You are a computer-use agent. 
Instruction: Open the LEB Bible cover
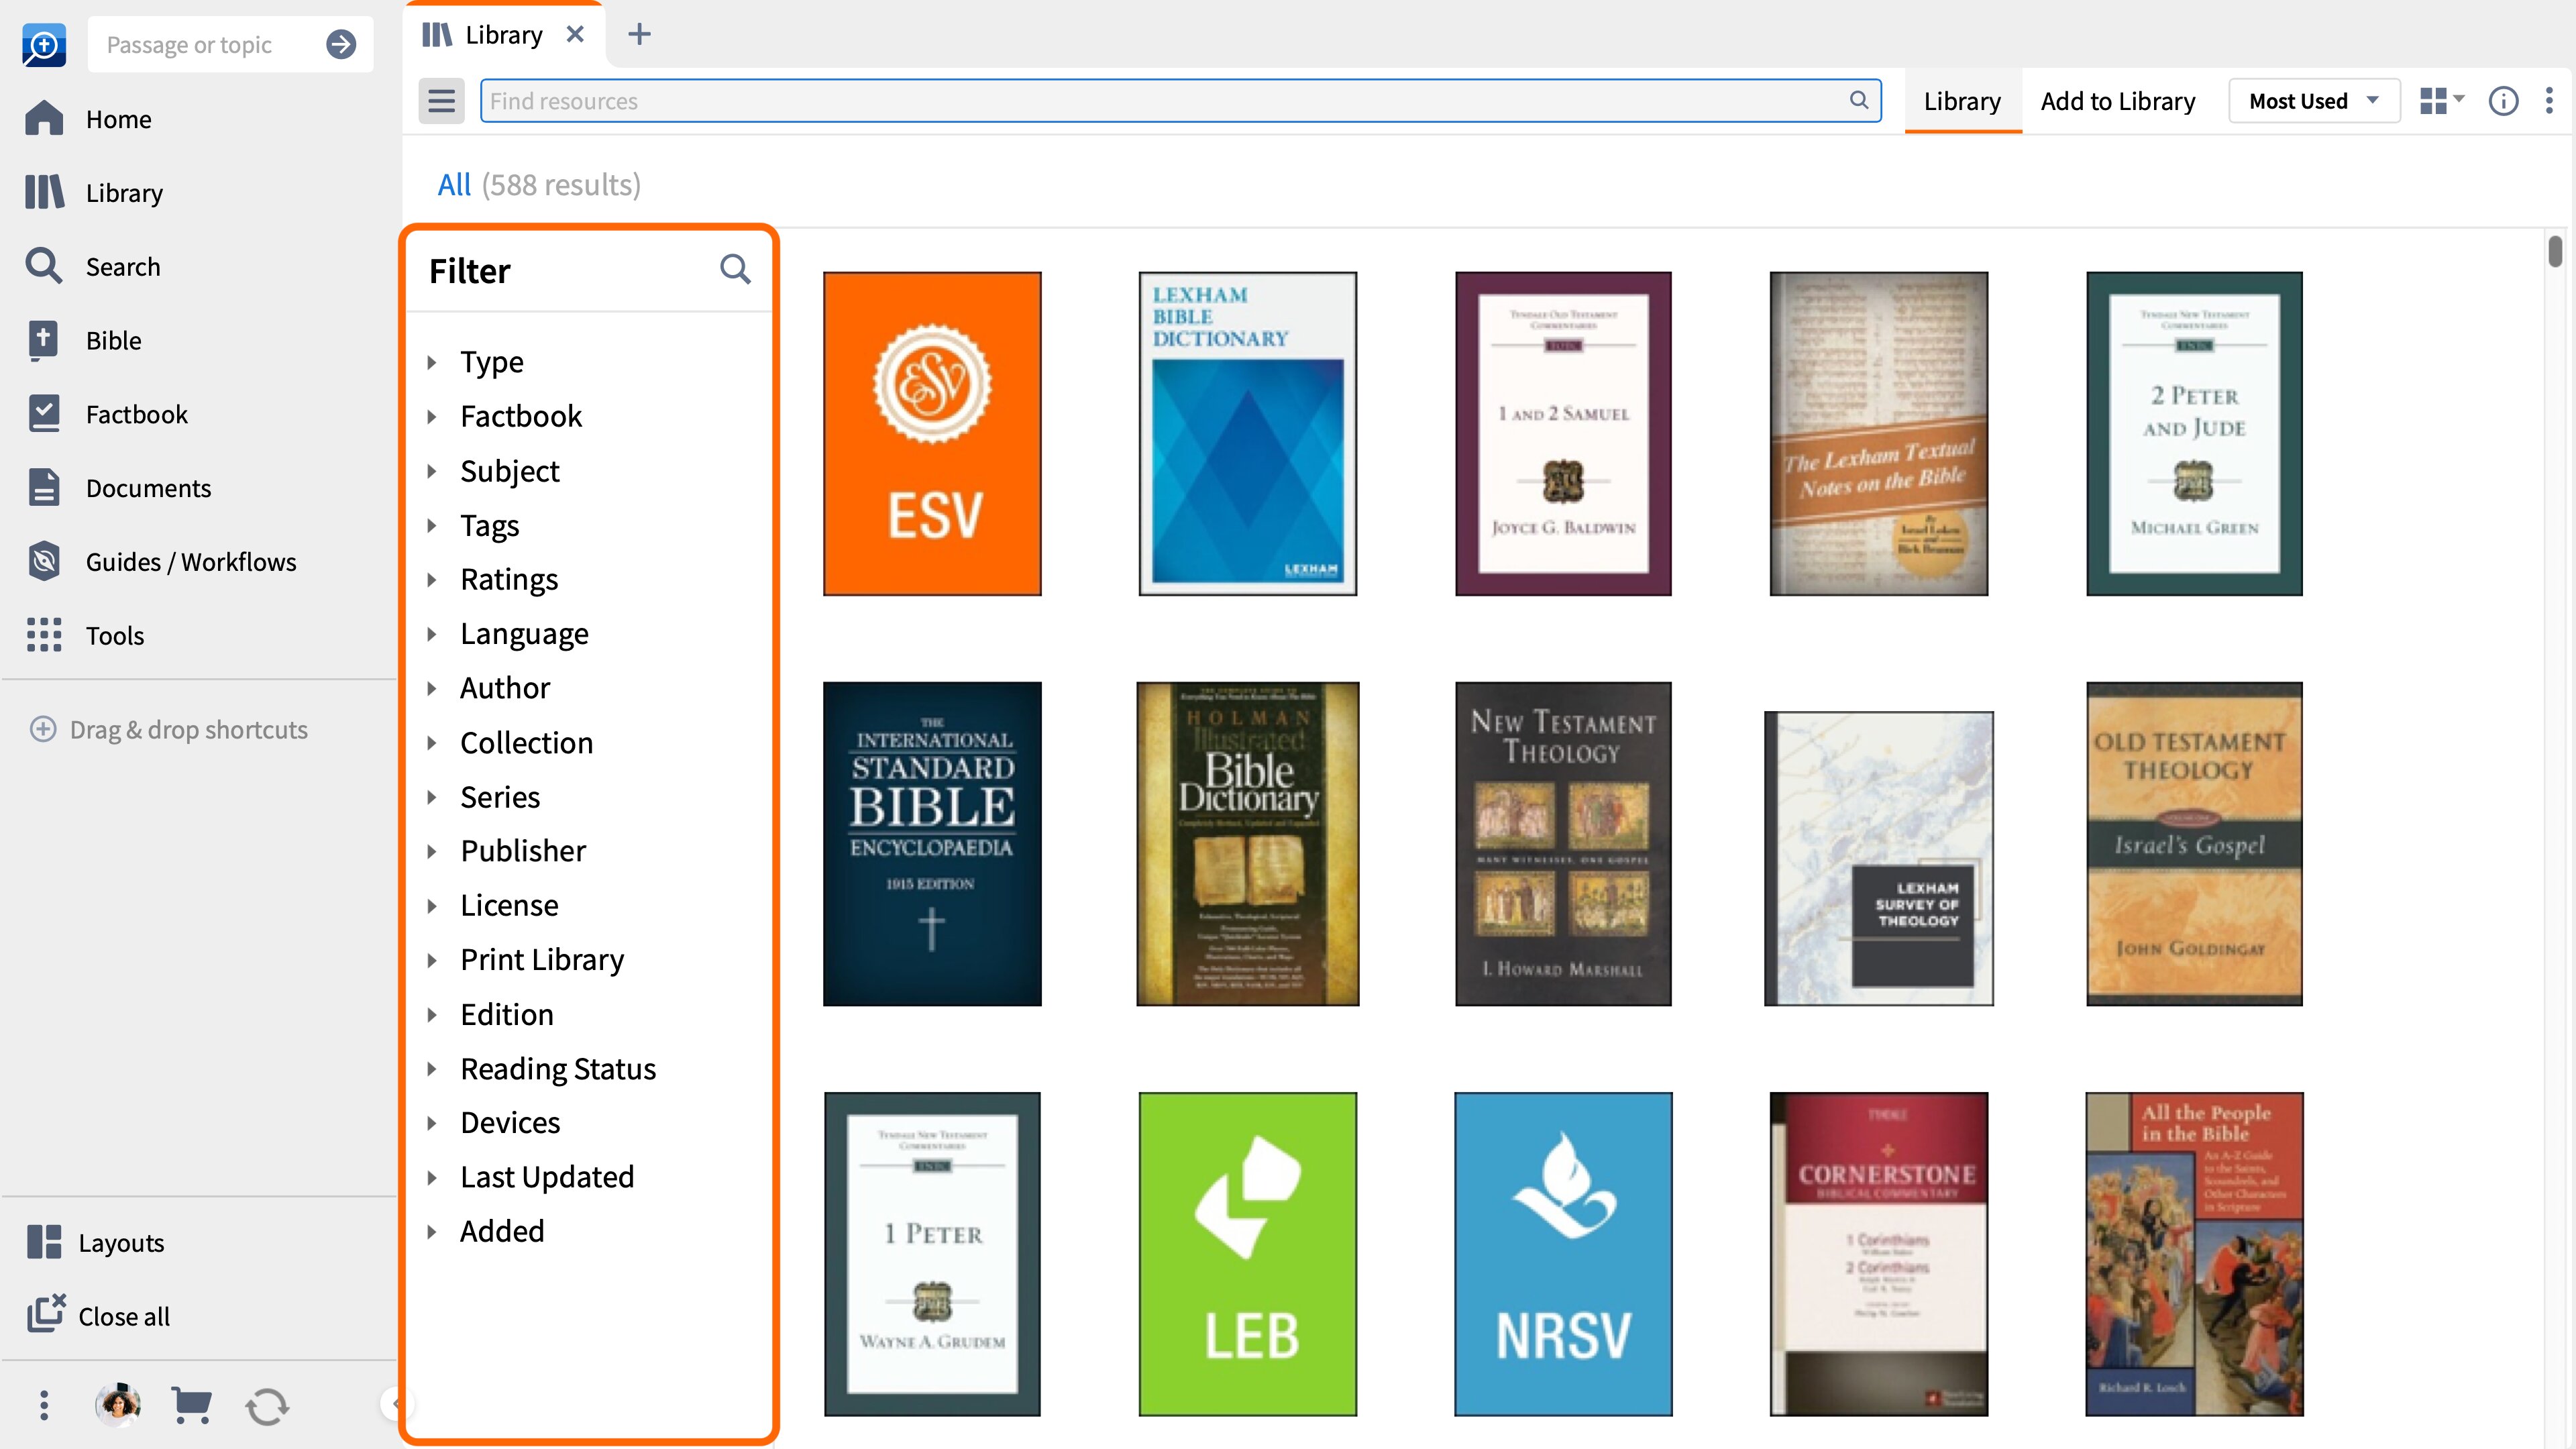1247,1253
